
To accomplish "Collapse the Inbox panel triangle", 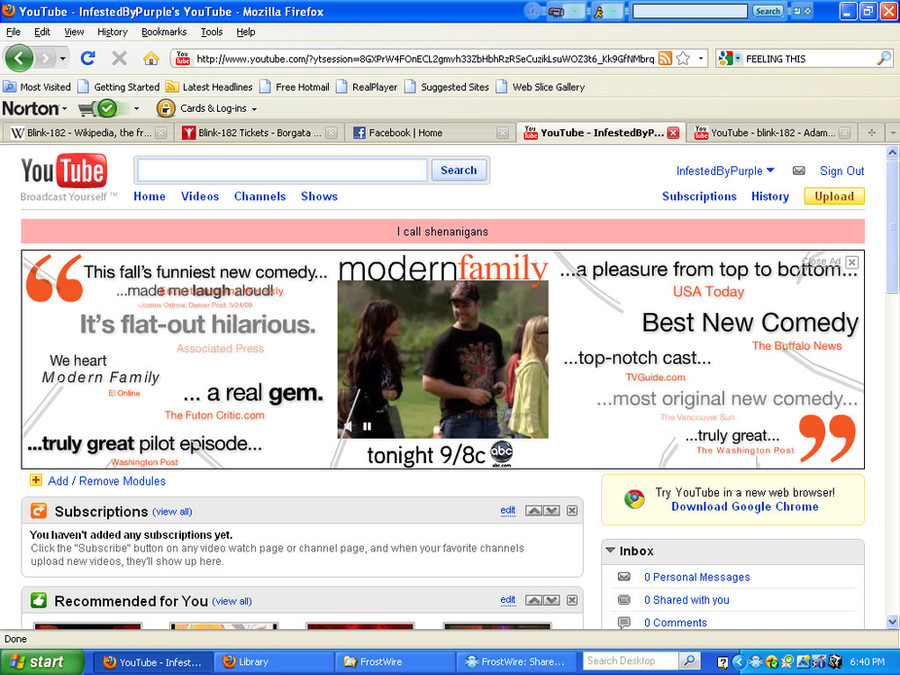I will coord(610,550).
